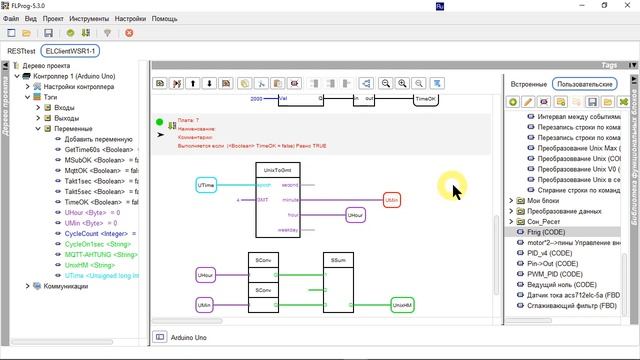Expand the Мои блоки library folder

tap(511, 200)
